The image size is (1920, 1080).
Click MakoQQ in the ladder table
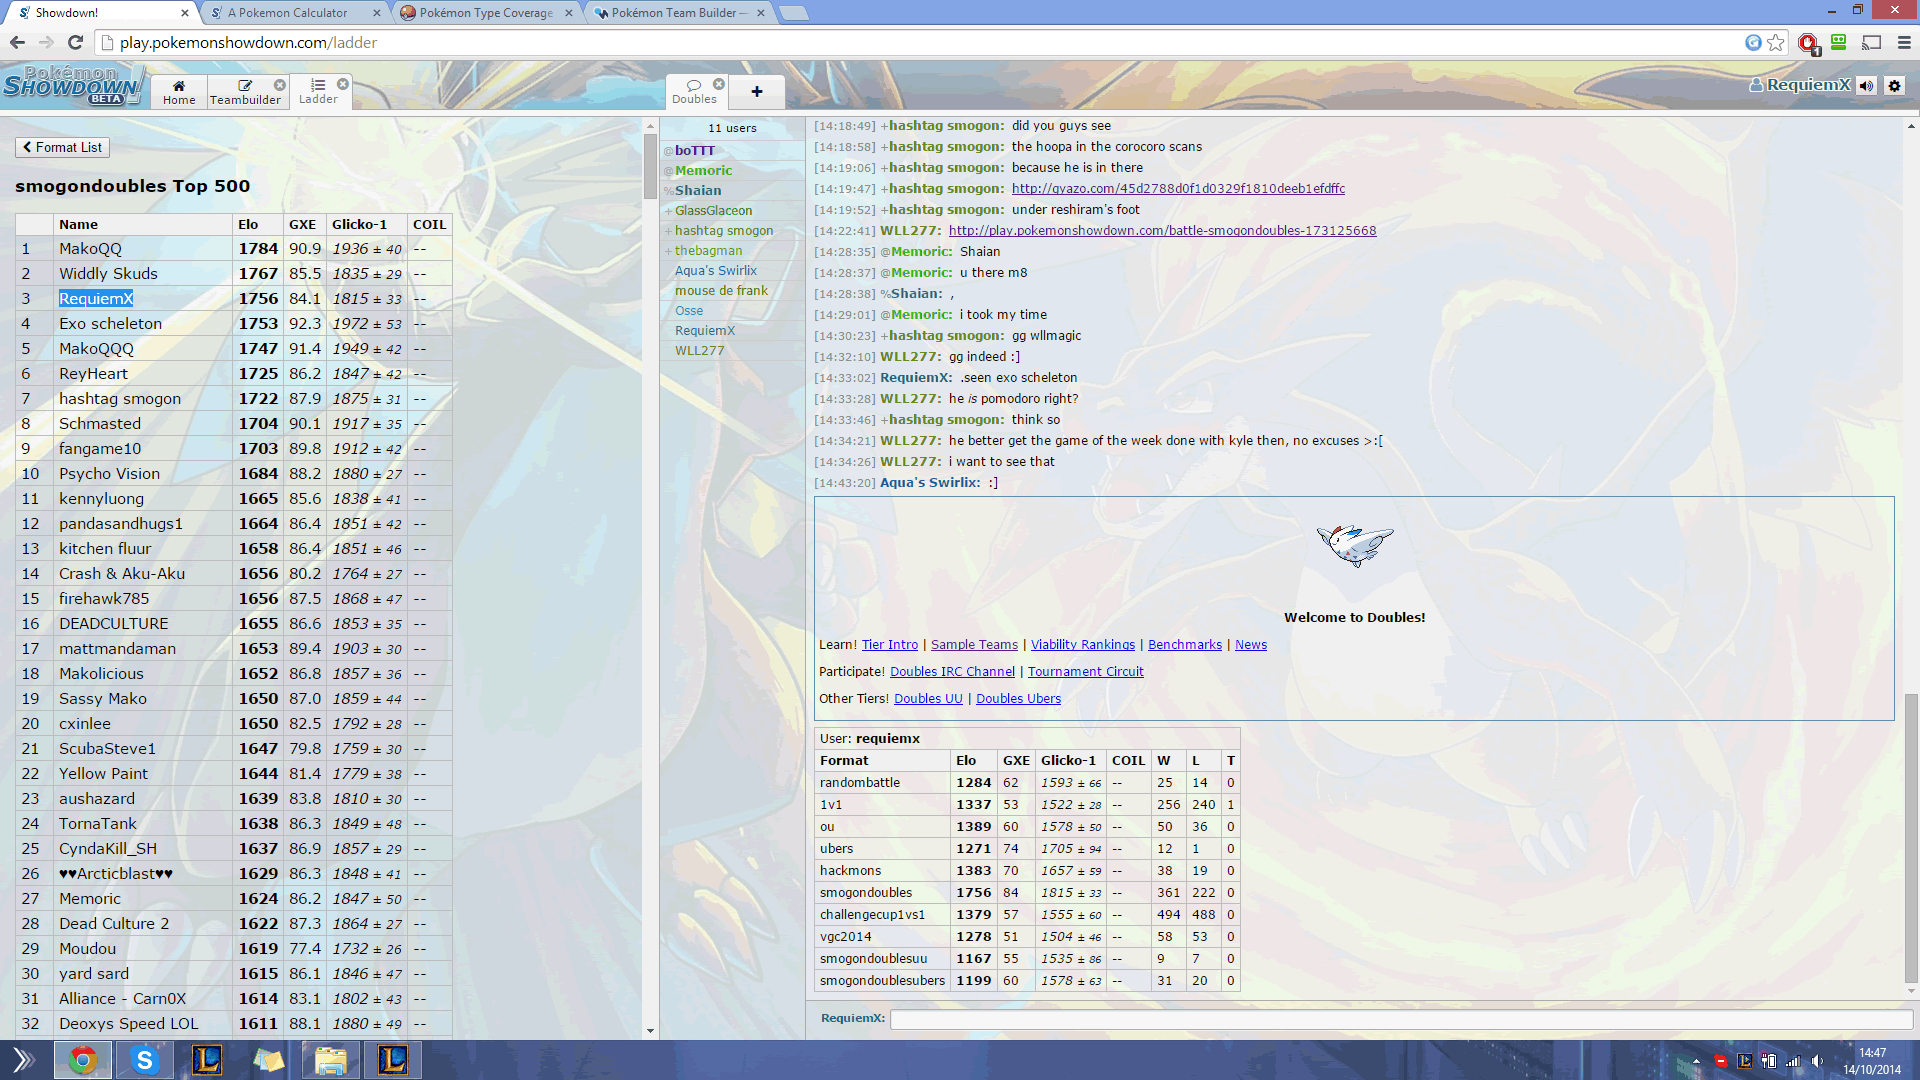coord(90,248)
